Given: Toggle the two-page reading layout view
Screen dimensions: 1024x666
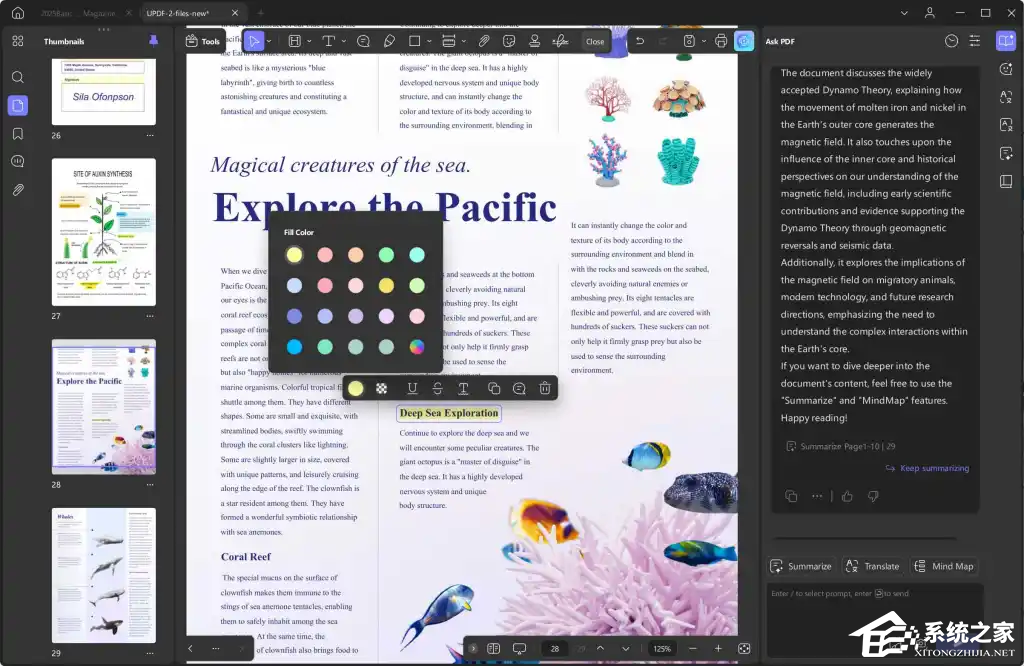Looking at the screenshot, I should click(x=493, y=649).
